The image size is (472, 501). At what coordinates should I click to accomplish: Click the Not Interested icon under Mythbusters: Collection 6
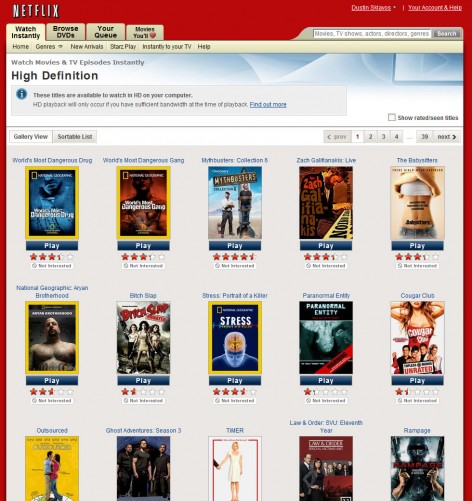[217, 266]
